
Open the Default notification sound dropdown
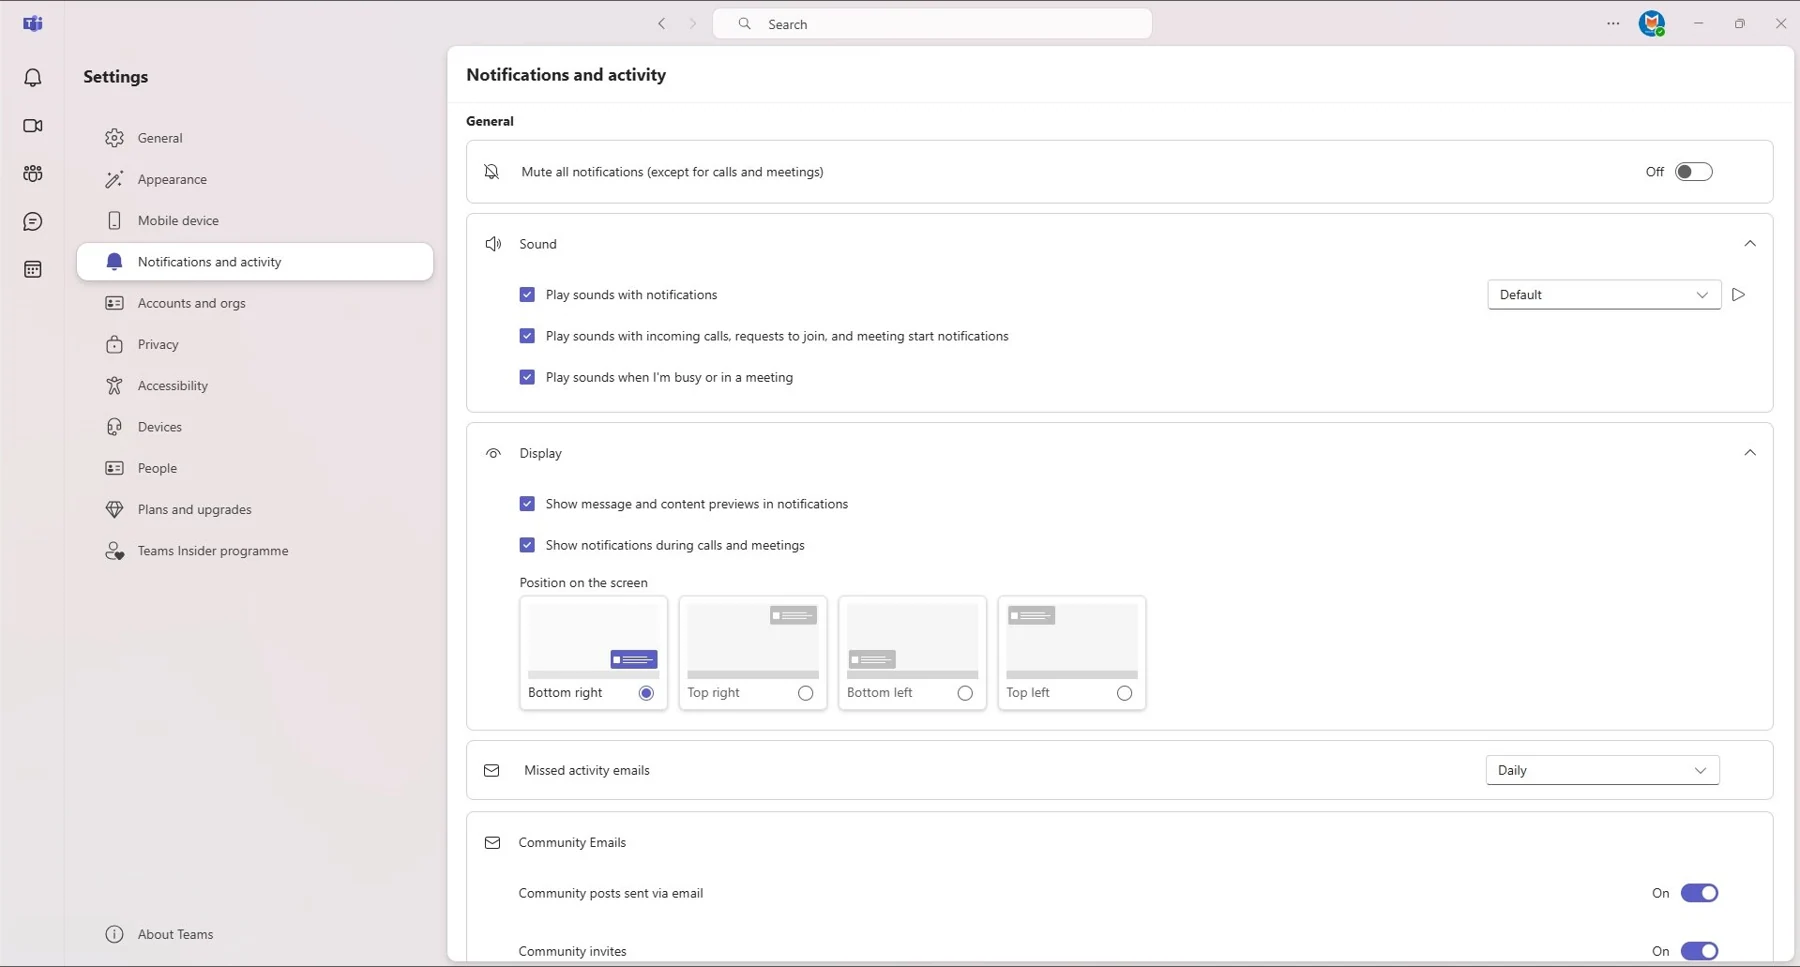click(x=1604, y=295)
